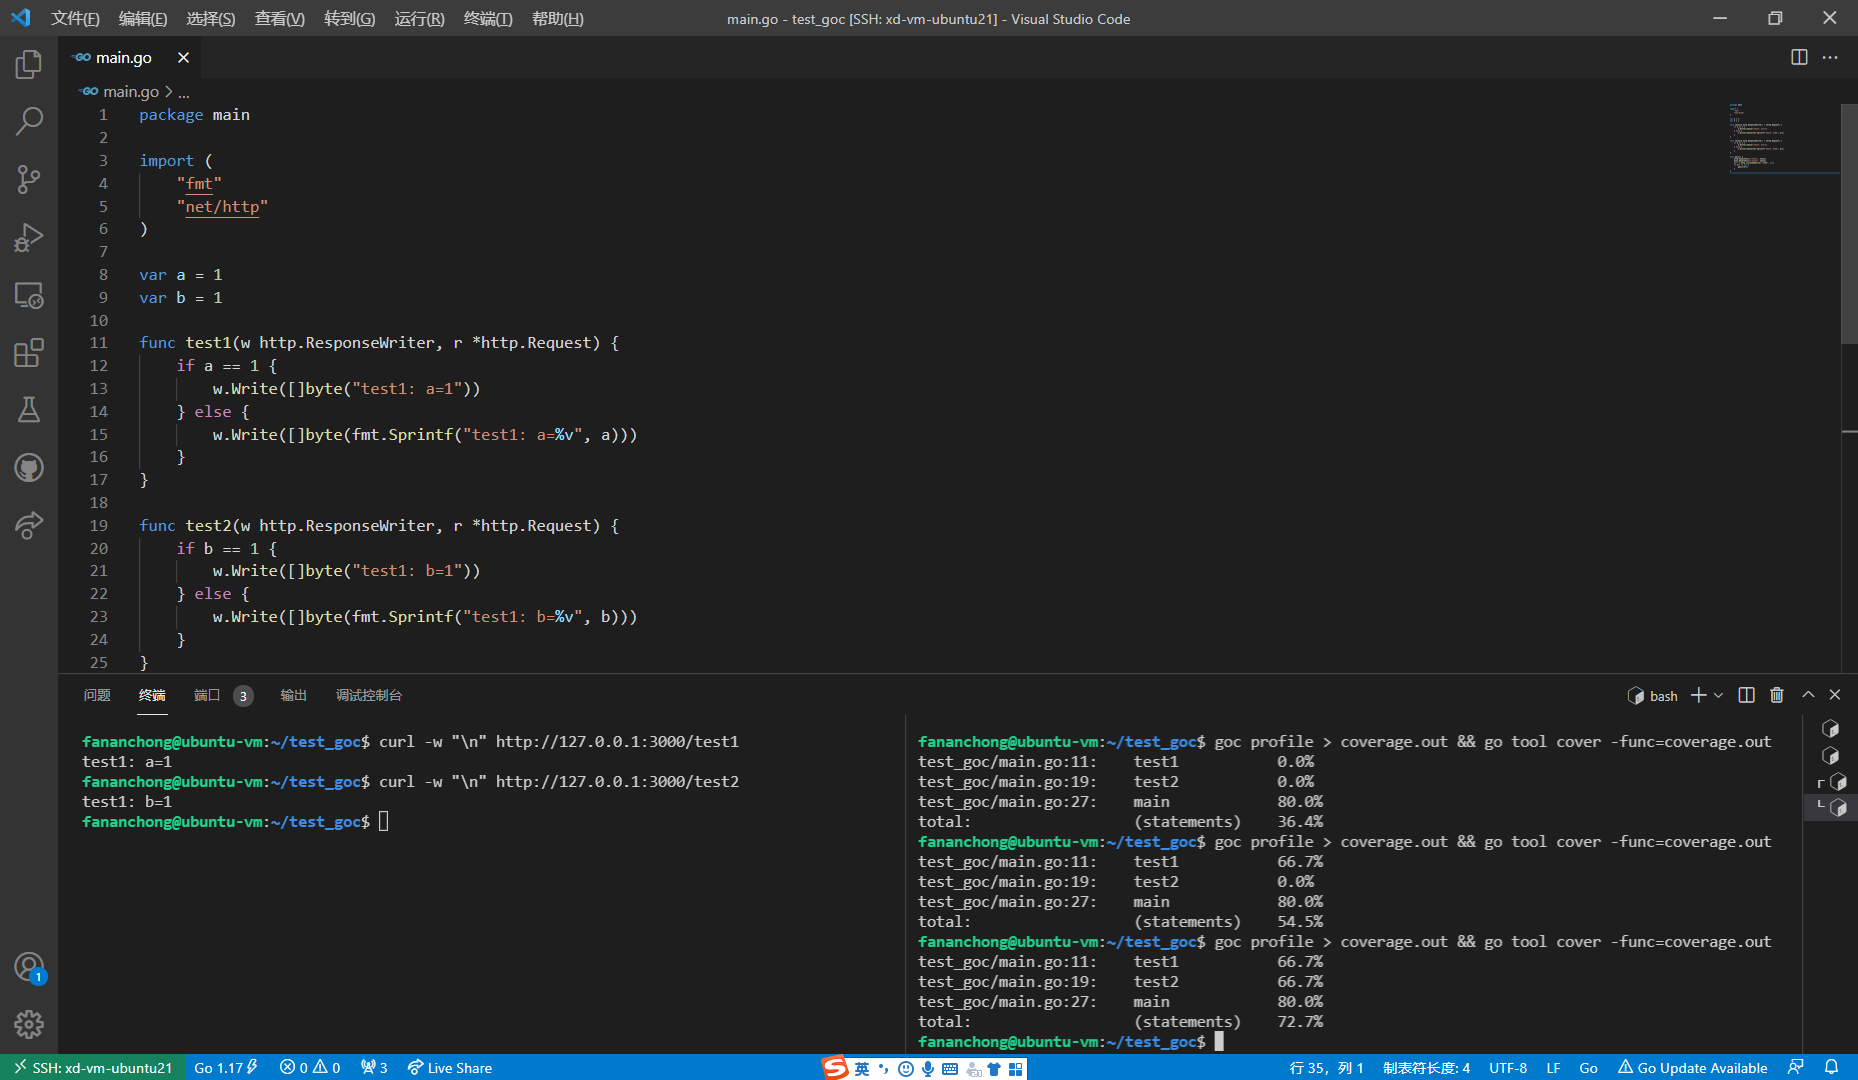Viewport: 1858px width, 1080px height.
Task: Change UTF-8 file encoding
Action: pos(1508,1067)
